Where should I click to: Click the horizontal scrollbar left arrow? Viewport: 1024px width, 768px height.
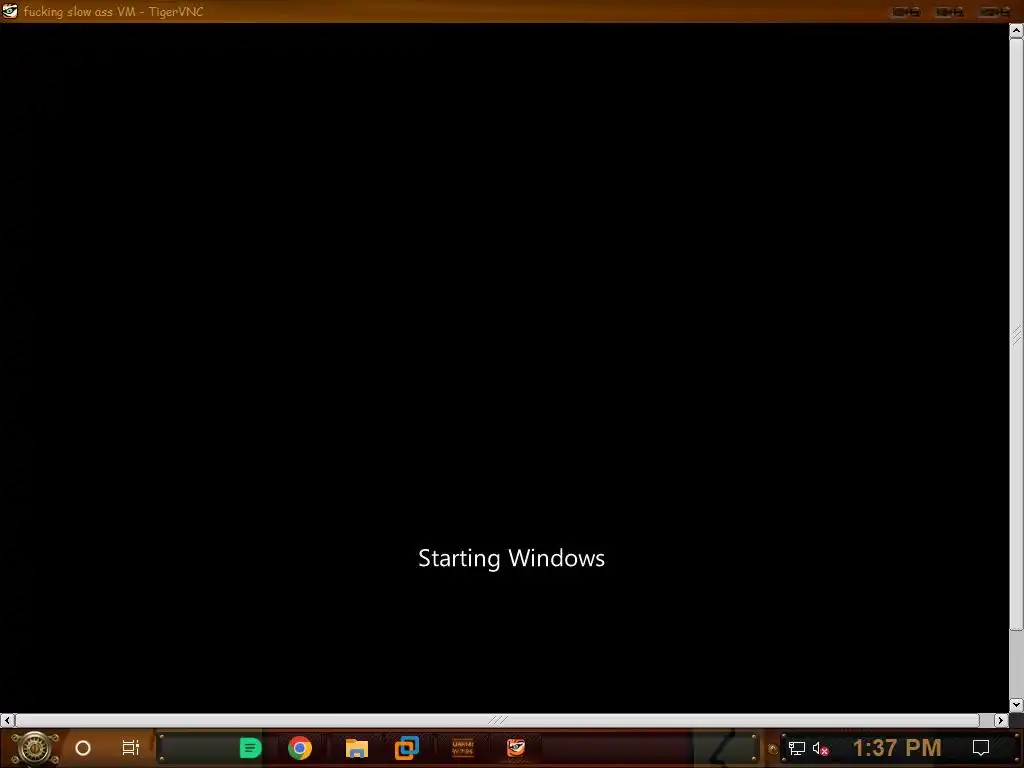click(7, 720)
